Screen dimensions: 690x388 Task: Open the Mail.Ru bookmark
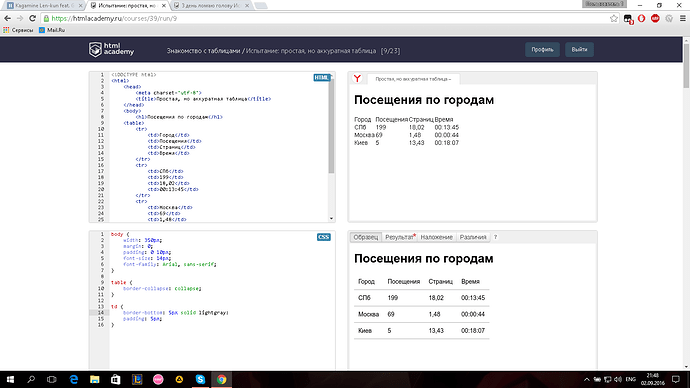pyautogui.click(x=52, y=30)
